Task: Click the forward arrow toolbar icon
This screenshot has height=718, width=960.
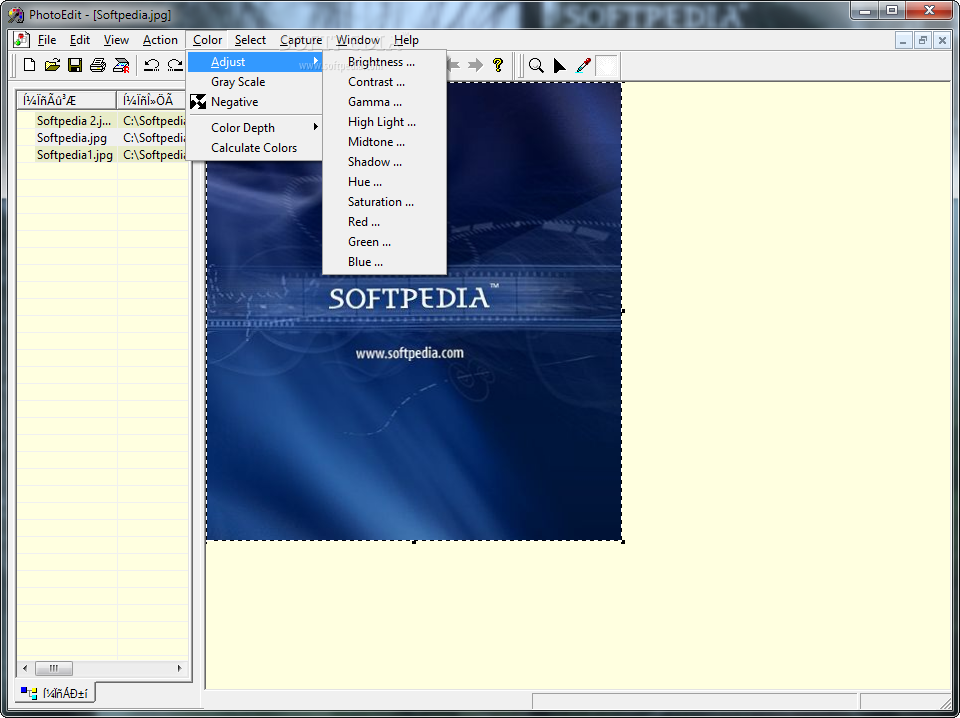Action: [475, 65]
